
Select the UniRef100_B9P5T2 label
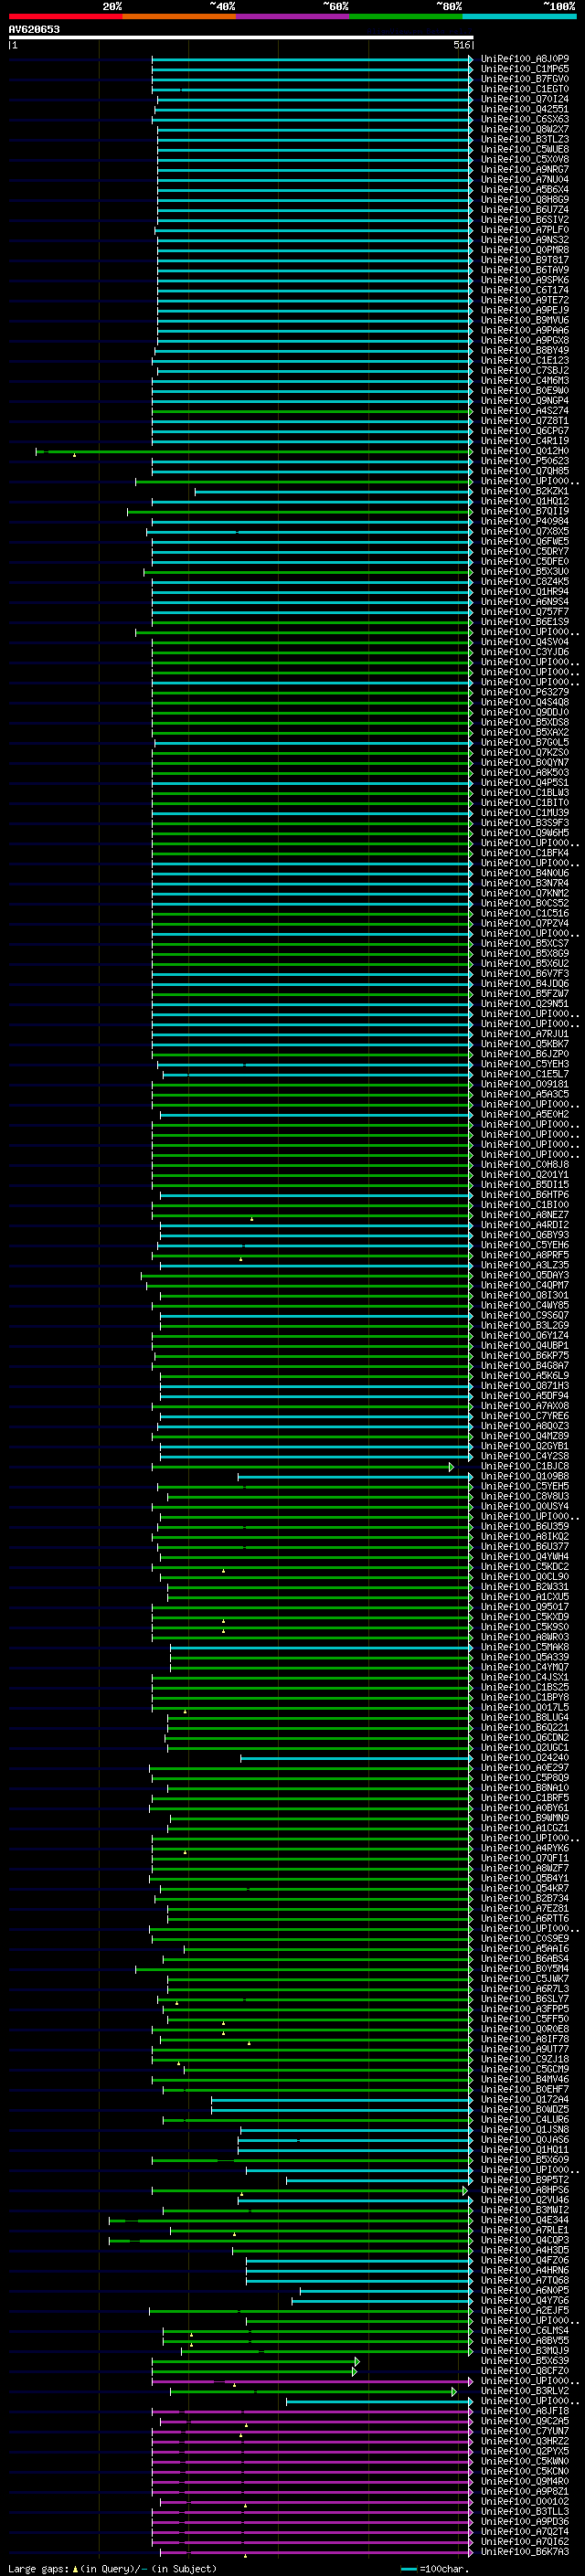(x=525, y=2180)
